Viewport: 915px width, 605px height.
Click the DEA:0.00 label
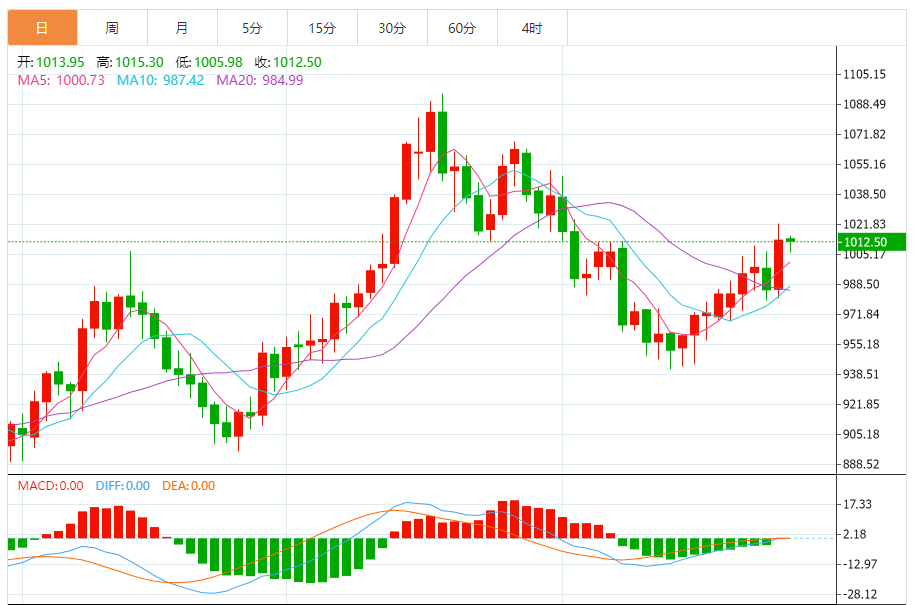tap(188, 485)
